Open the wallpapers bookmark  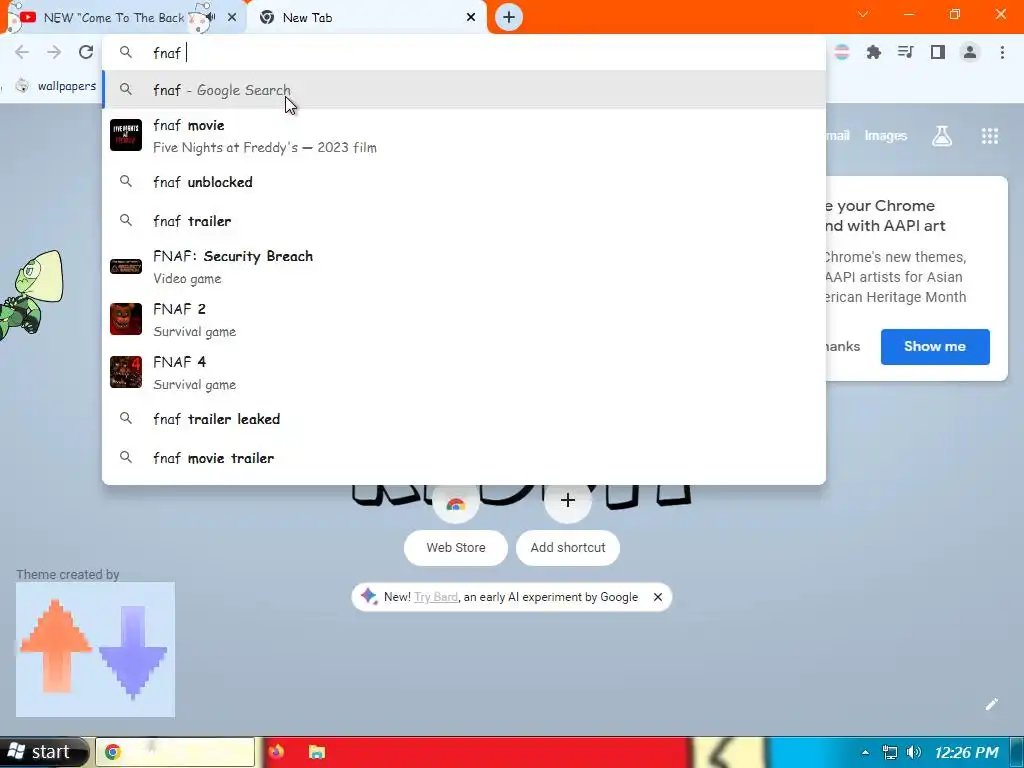56,86
